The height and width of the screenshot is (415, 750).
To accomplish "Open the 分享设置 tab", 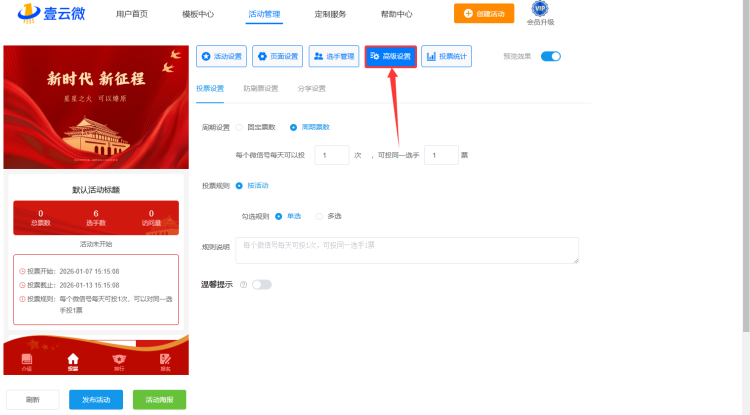I will tap(311, 88).
